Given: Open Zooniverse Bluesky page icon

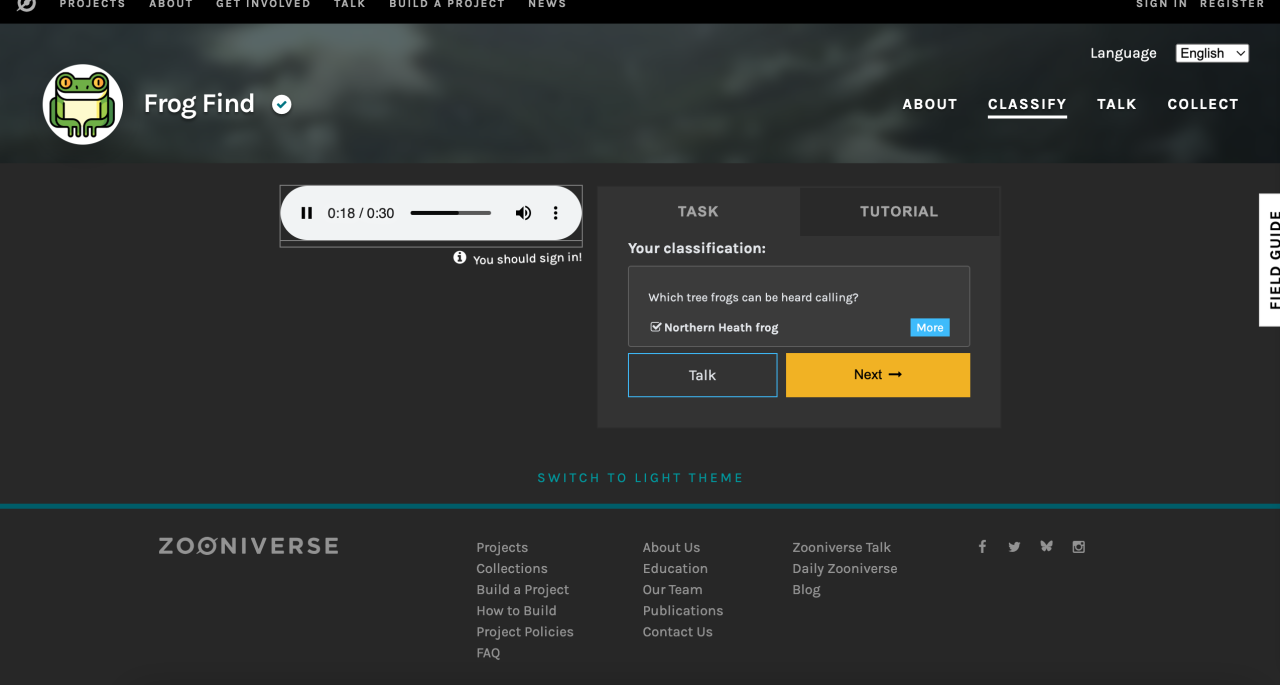Looking at the screenshot, I should click(1046, 546).
